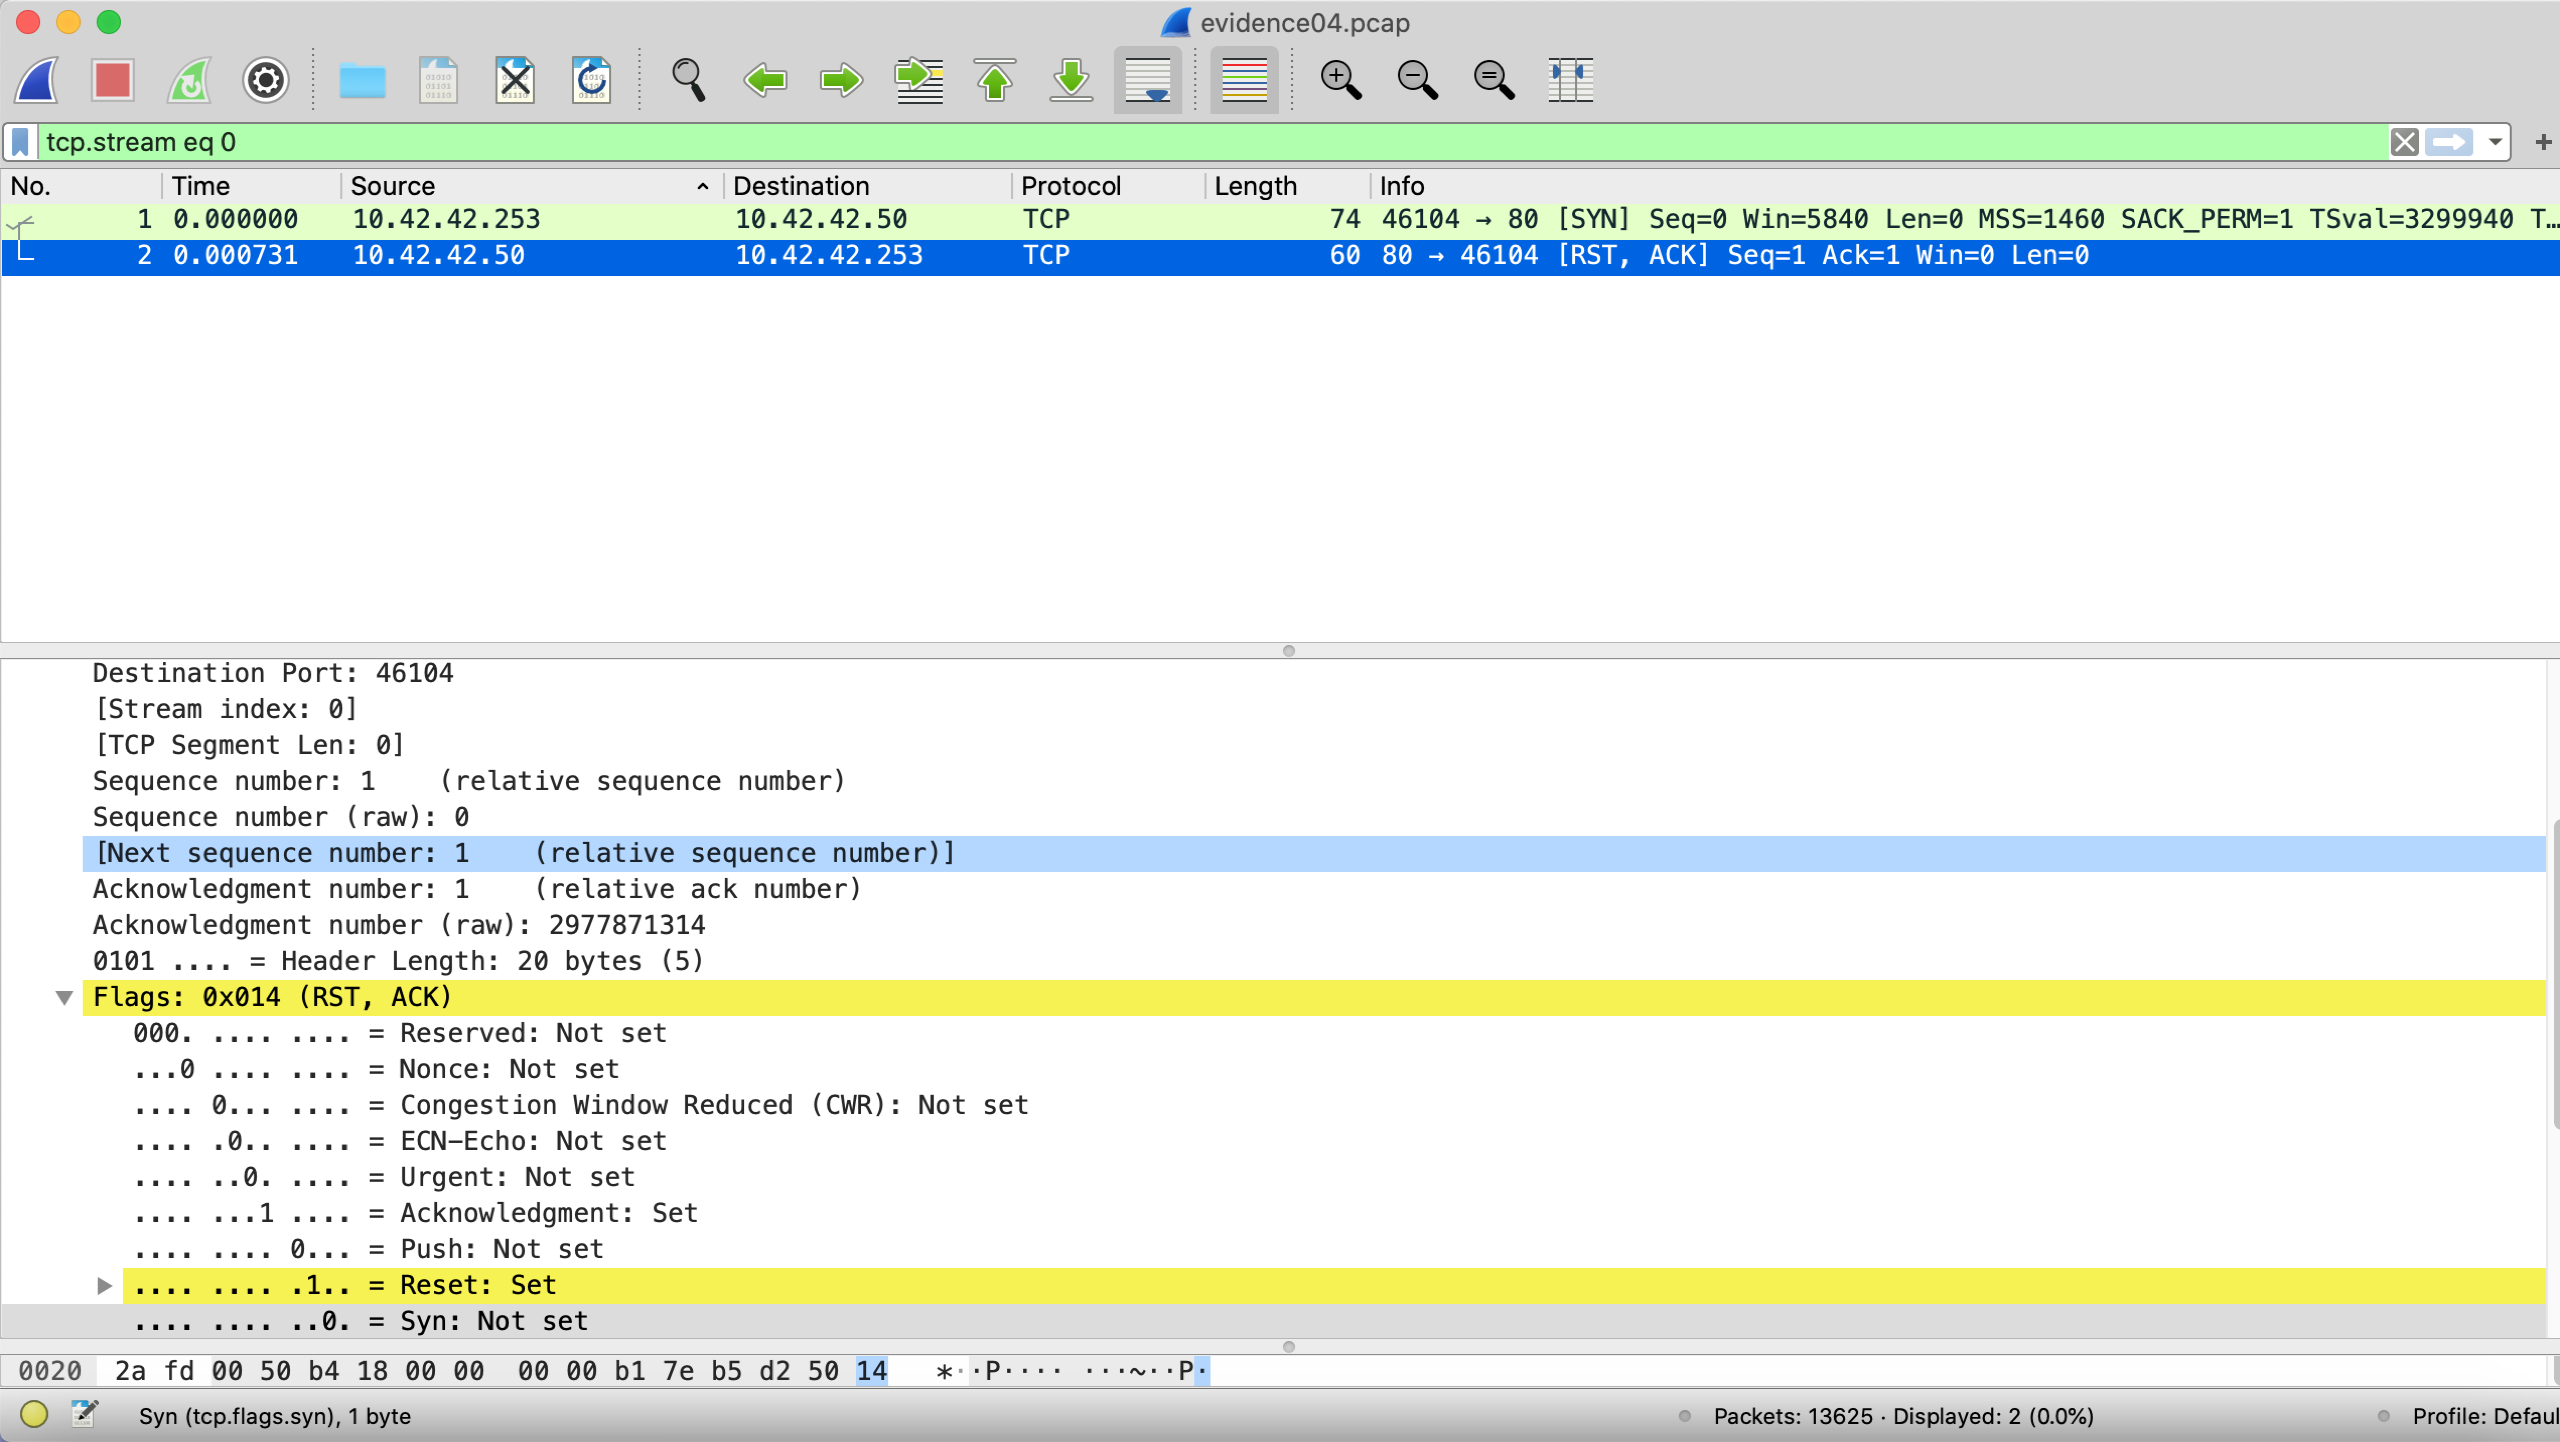2560x1442 pixels.
Task: Click the Find packet magnifier icon
Action: 688,80
